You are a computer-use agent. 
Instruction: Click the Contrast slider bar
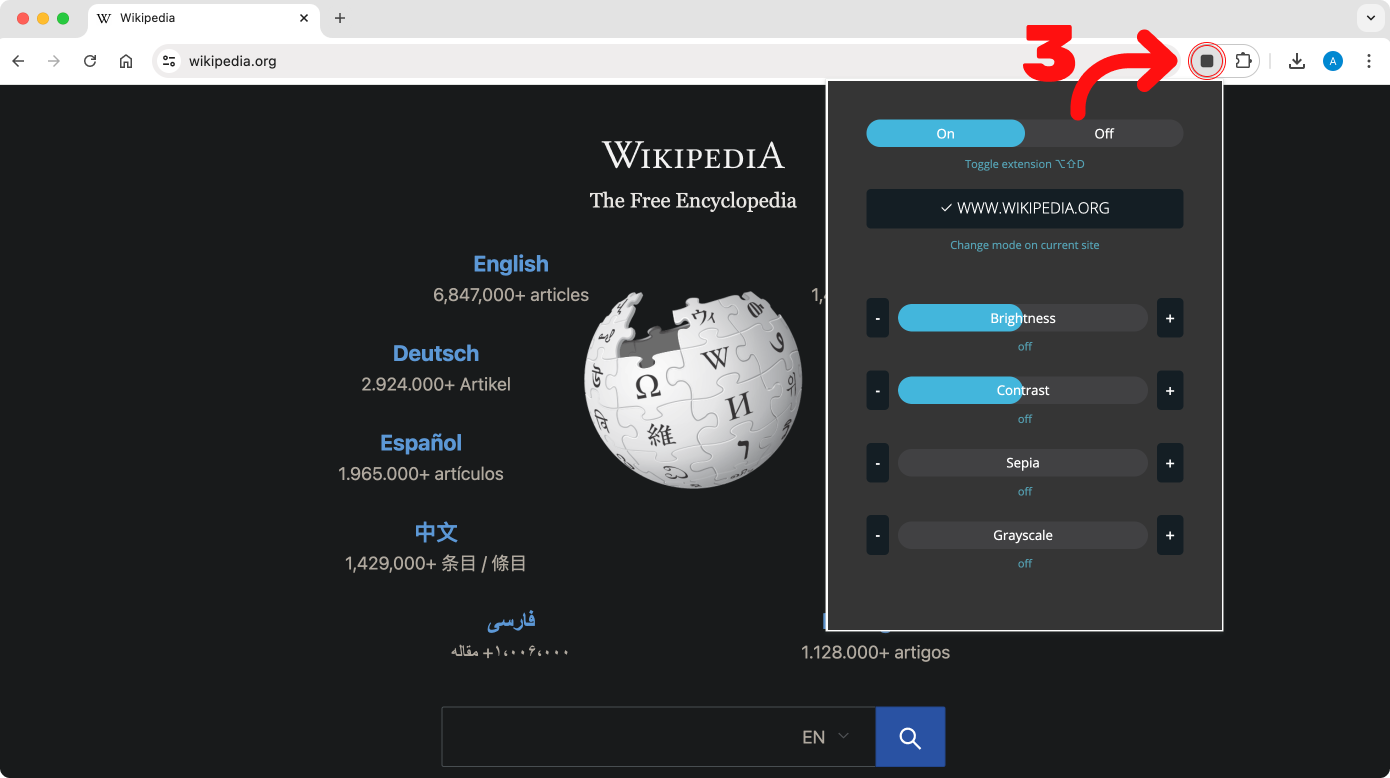click(1023, 390)
